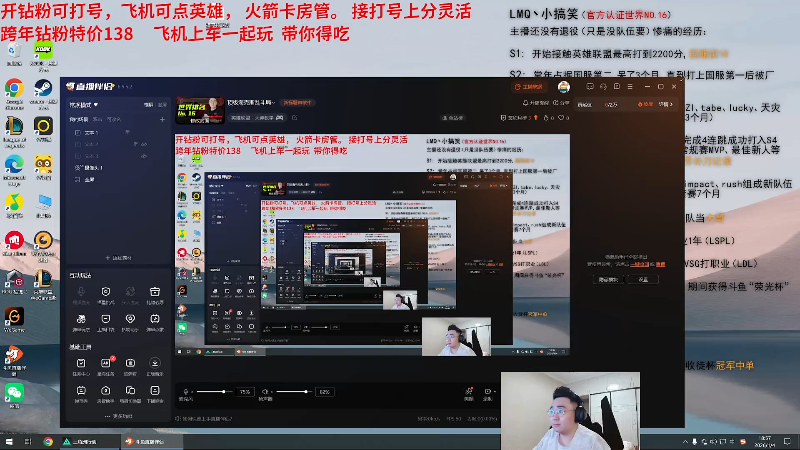Open the checkmark box icon in basic tools
800x450 pixels.
(81, 363)
